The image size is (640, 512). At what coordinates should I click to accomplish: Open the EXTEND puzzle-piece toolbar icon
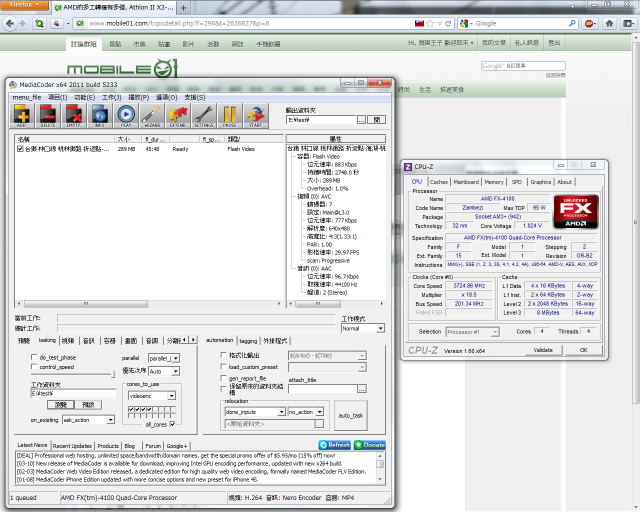(178, 116)
